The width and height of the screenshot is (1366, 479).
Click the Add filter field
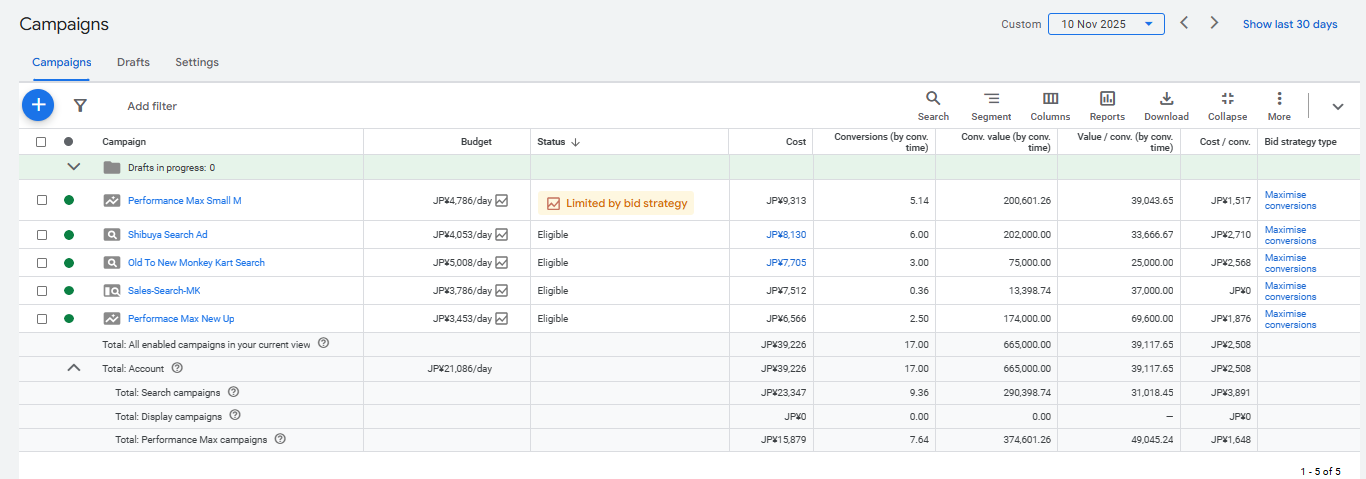pos(152,106)
